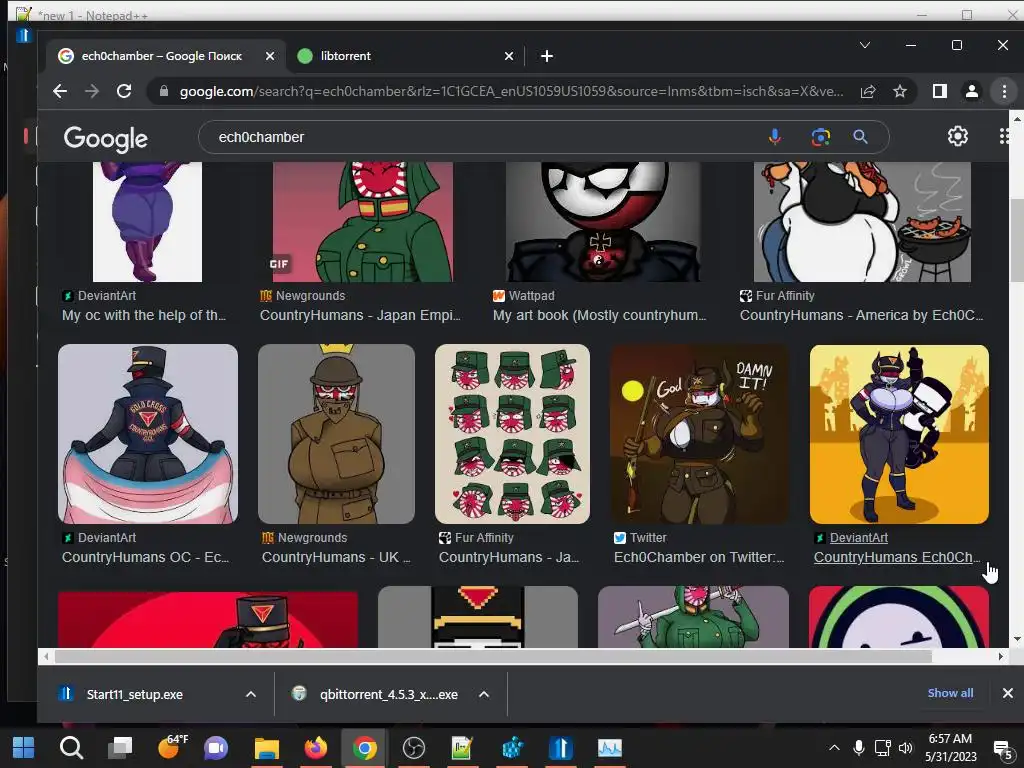Viewport: 1024px width, 768px height.
Task: Select the Gold Cross jacket thumbnail
Action: pyautogui.click(x=148, y=434)
